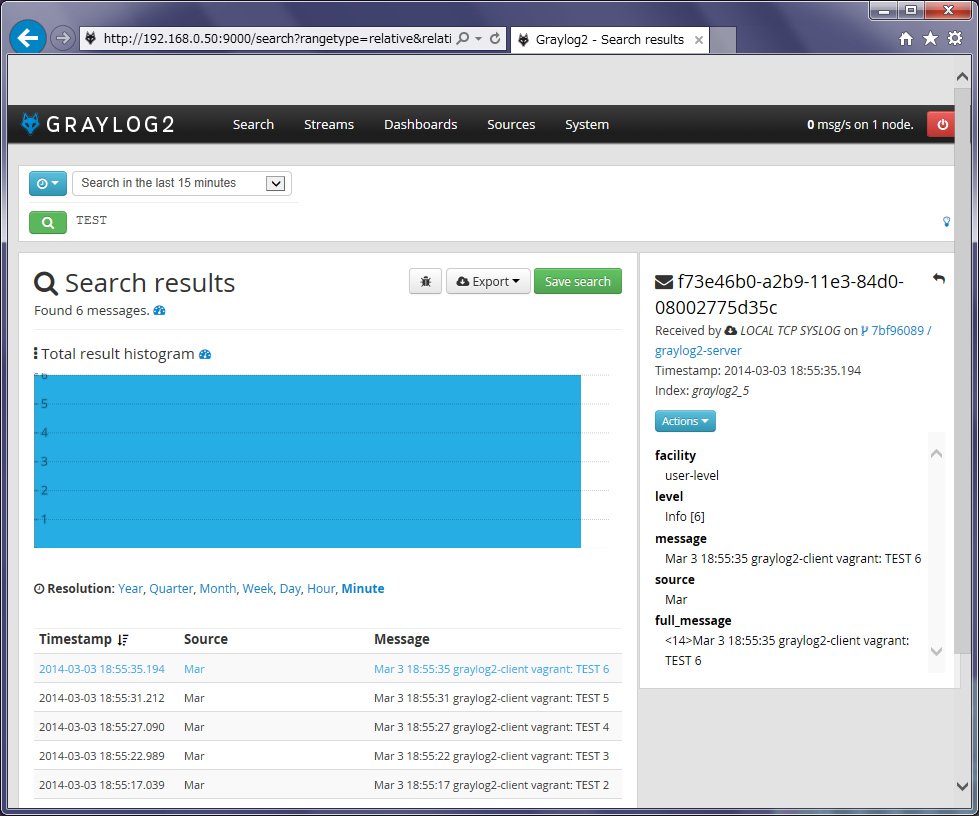Run search with green magnifier button
The height and width of the screenshot is (816, 979).
48,222
